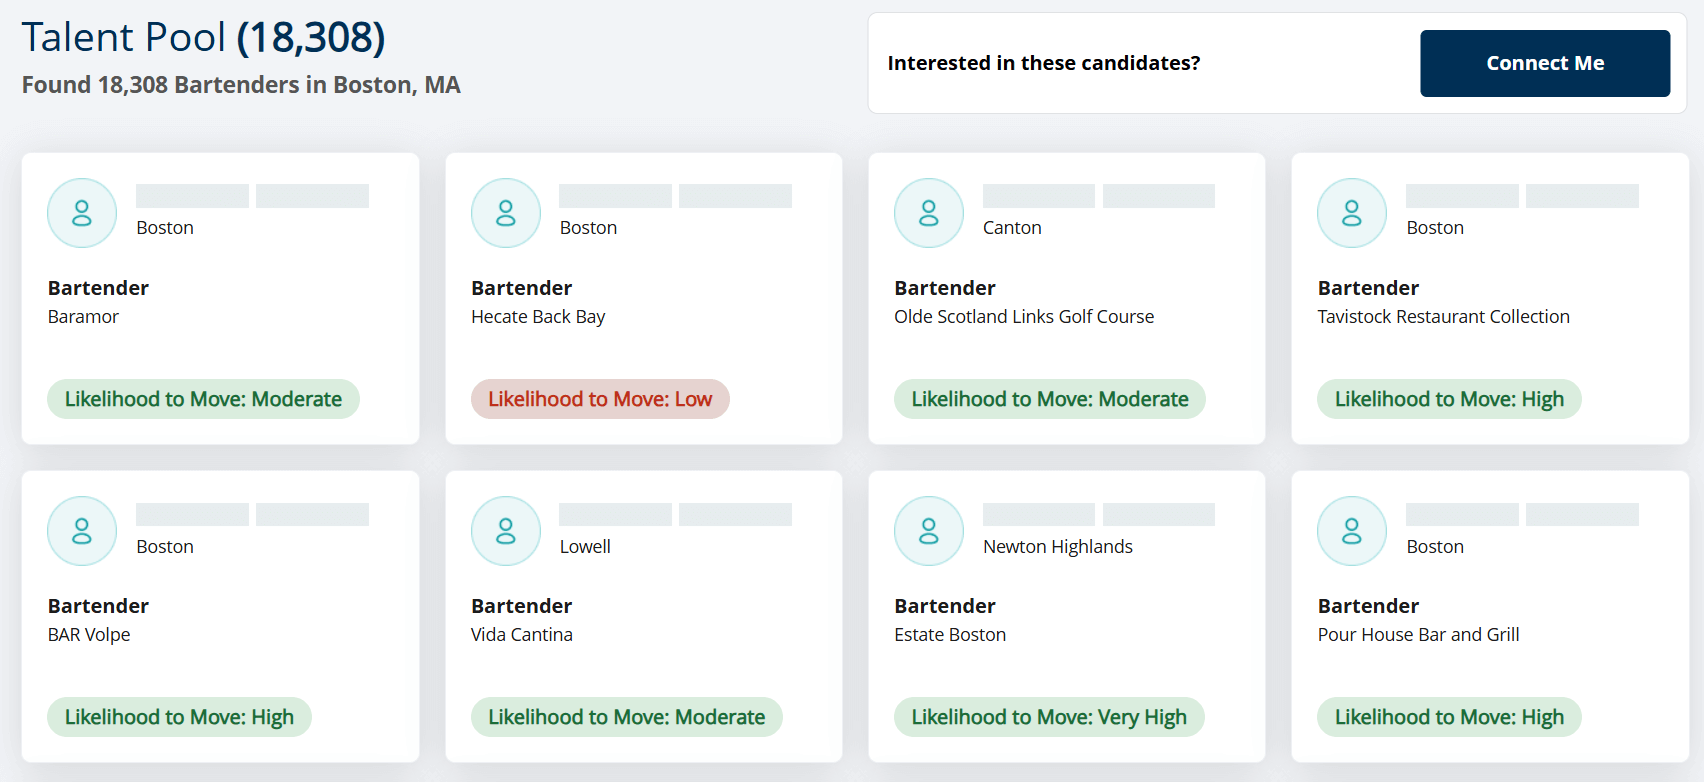This screenshot has height=782, width=1704.
Task: Click the candidate icon on the Vida Cantina card
Action: click(505, 531)
